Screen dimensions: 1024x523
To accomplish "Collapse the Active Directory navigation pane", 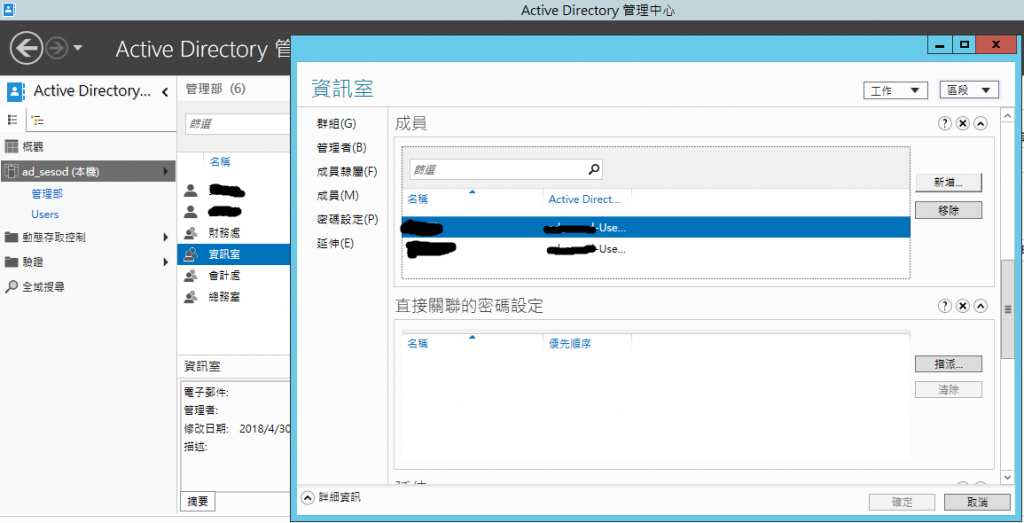I will click(x=165, y=91).
